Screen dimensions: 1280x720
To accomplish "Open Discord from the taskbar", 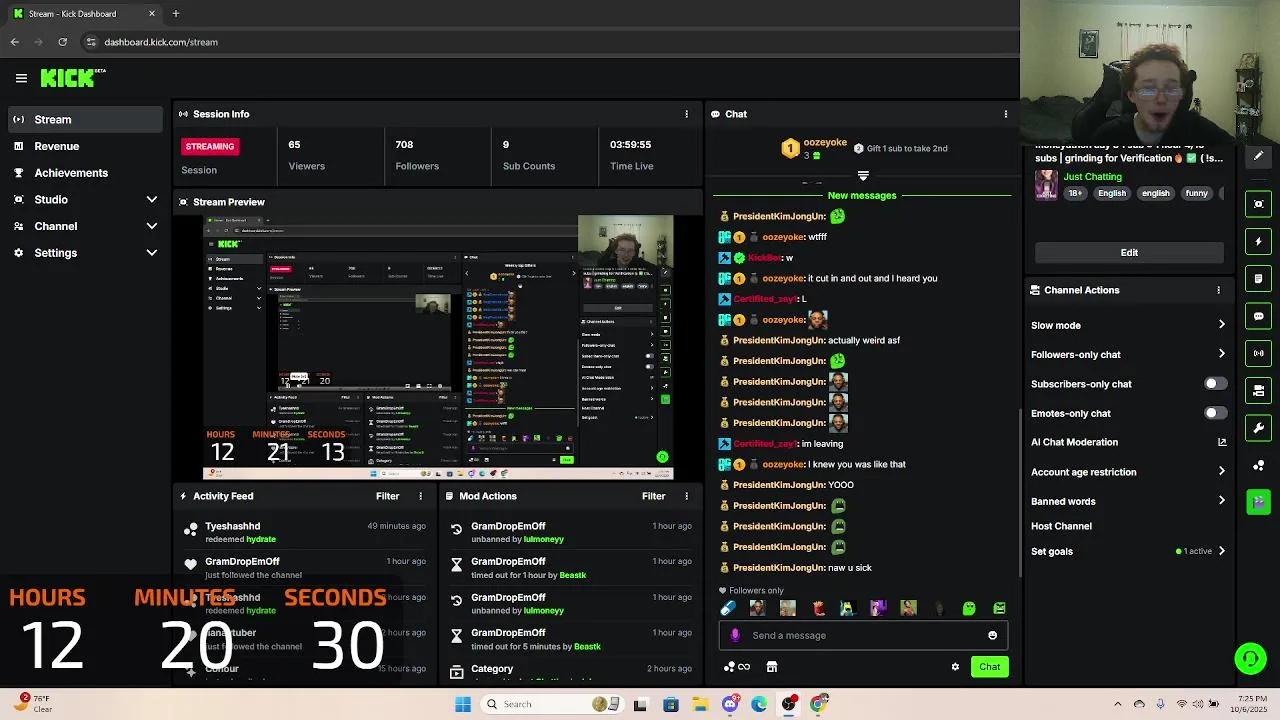I will point(730,704).
